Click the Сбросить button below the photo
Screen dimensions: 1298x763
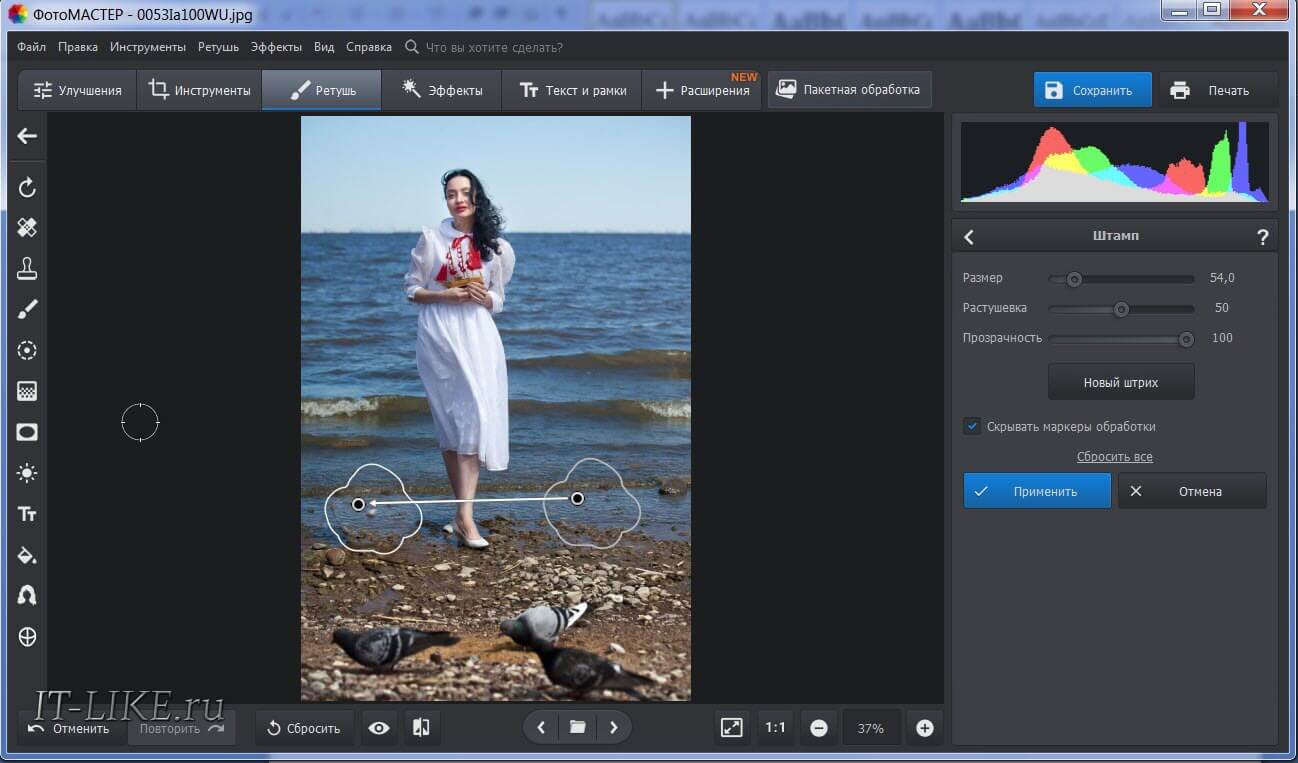coord(304,728)
